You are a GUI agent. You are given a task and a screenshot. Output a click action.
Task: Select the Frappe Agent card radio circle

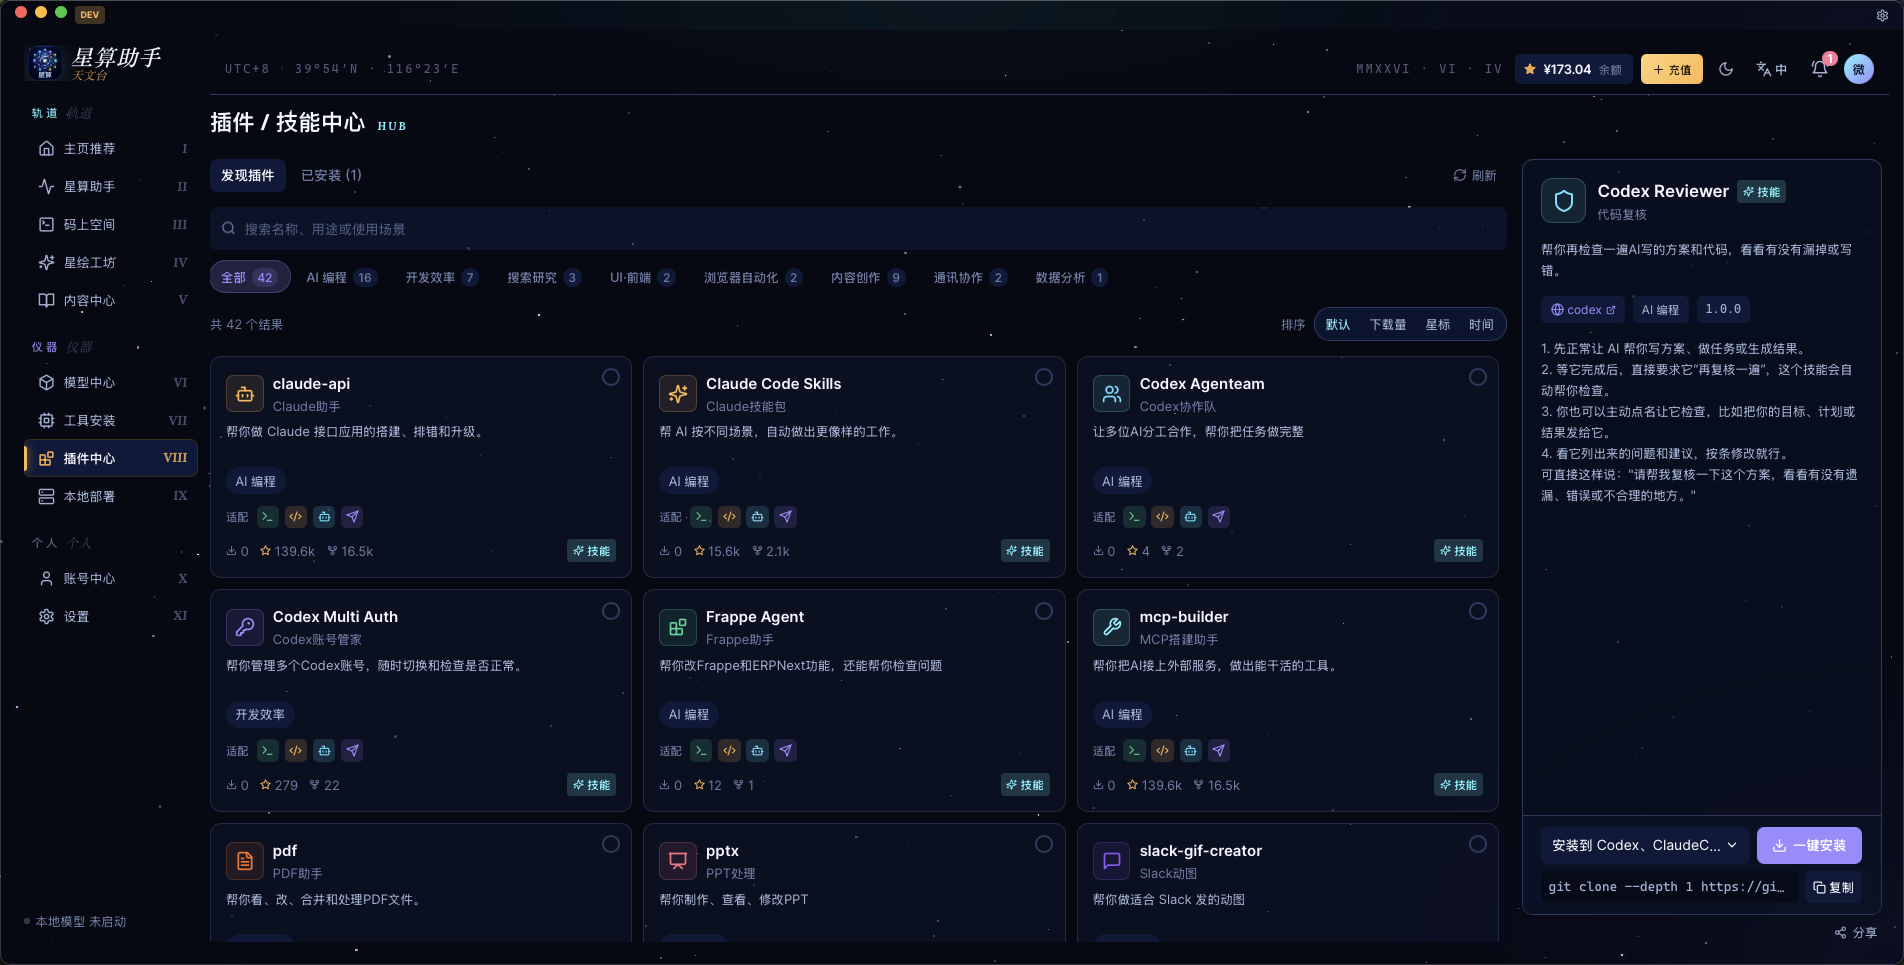[x=1044, y=611]
